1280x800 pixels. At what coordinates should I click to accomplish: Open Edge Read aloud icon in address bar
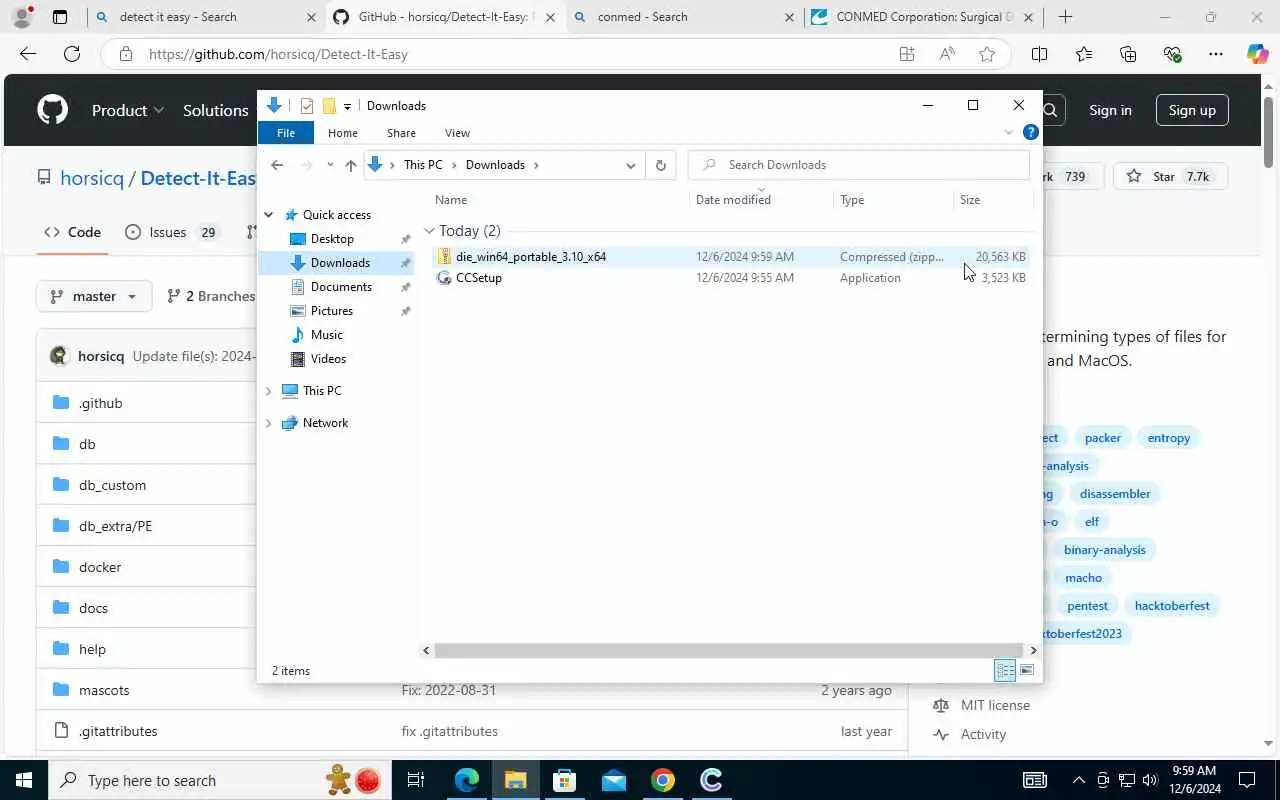pyautogui.click(x=947, y=54)
